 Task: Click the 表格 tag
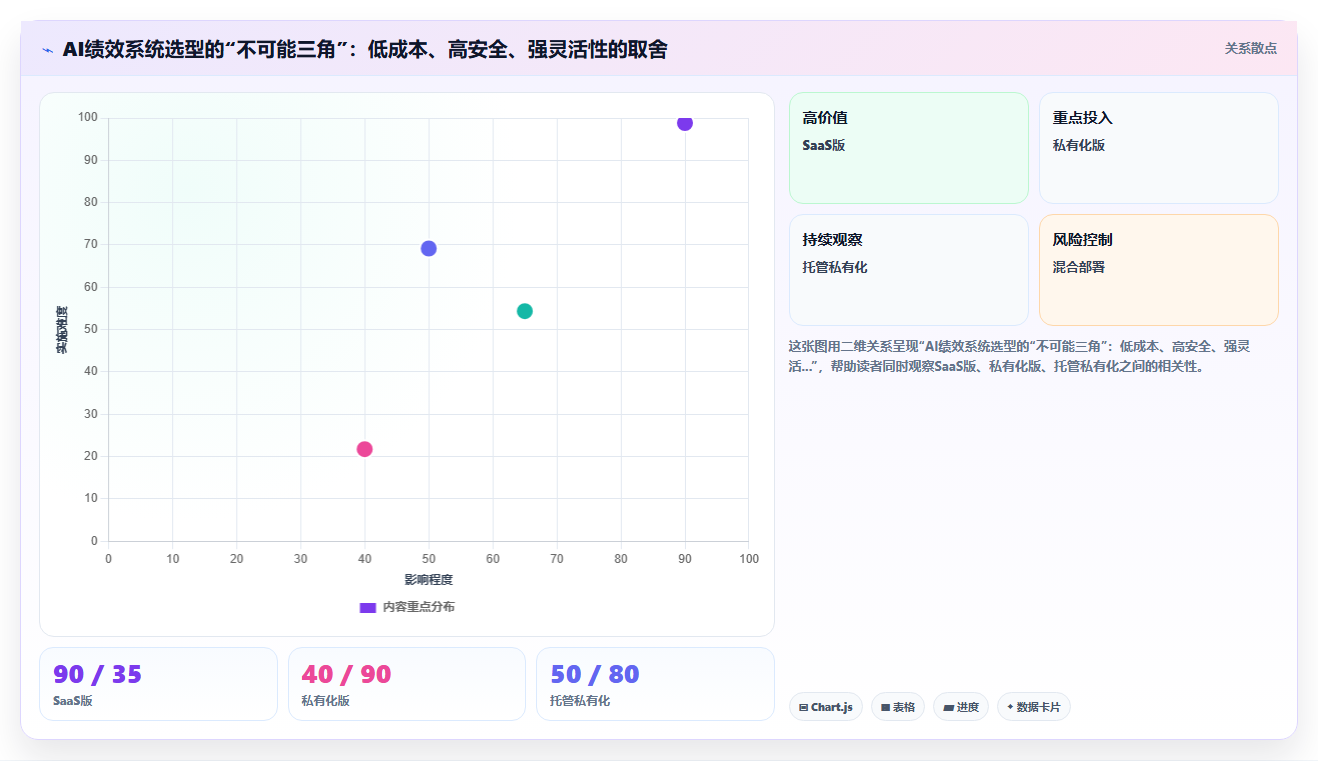[x=898, y=707]
